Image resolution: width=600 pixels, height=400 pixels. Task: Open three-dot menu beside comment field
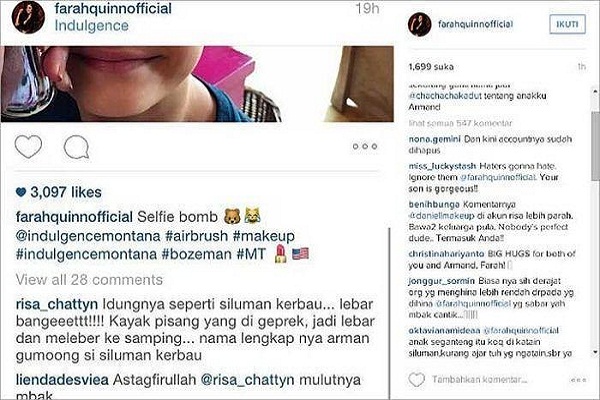coord(578,380)
